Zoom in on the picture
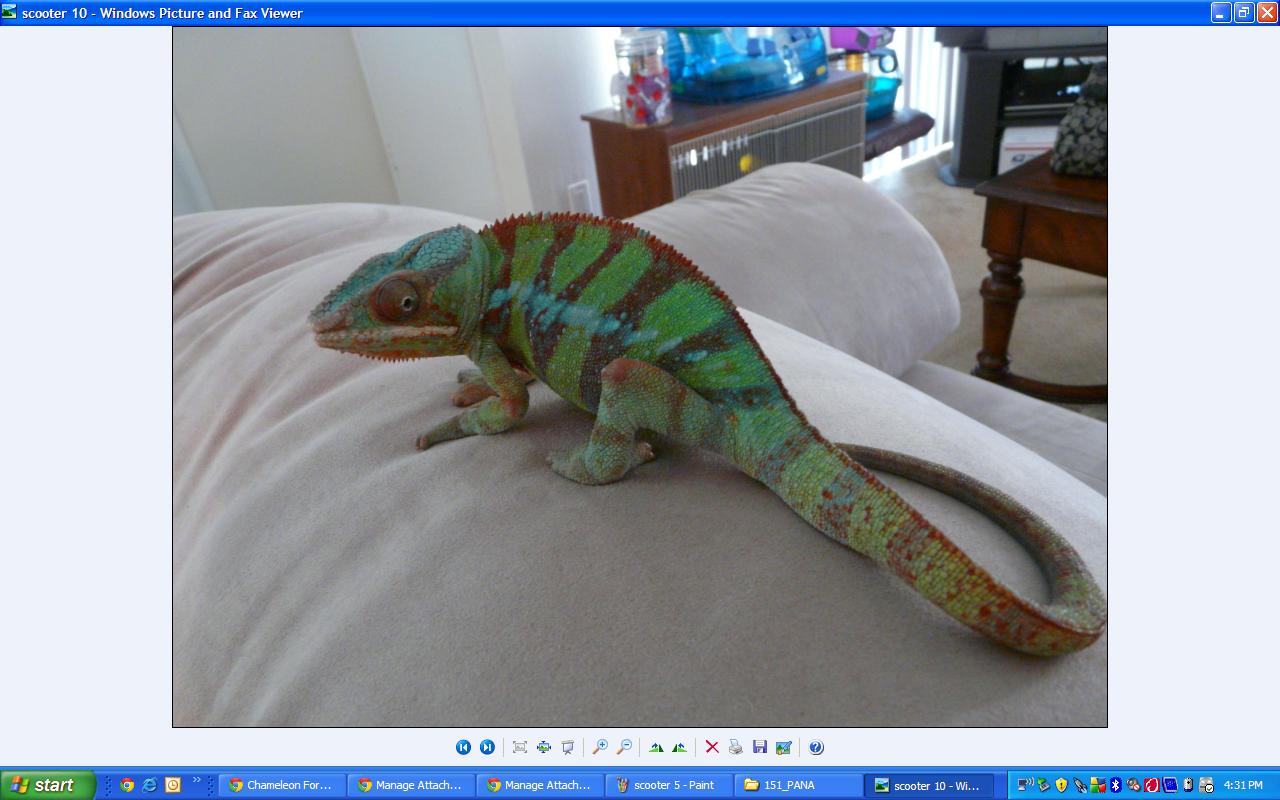 point(600,747)
